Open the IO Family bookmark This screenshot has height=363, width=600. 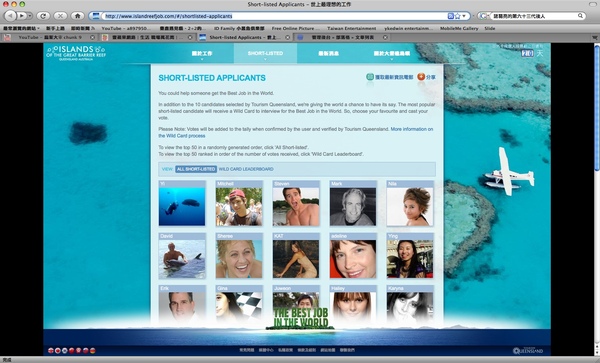(x=239, y=28)
